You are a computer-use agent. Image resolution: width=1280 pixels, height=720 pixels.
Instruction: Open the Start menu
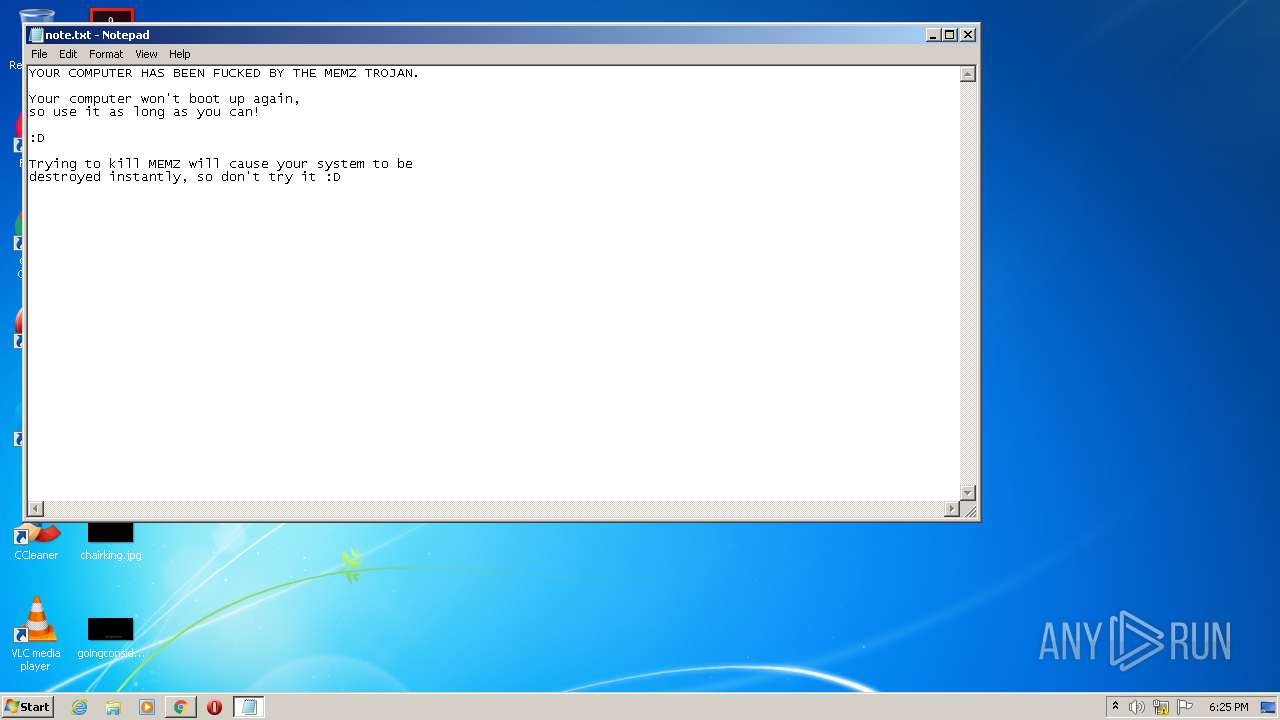click(x=27, y=707)
